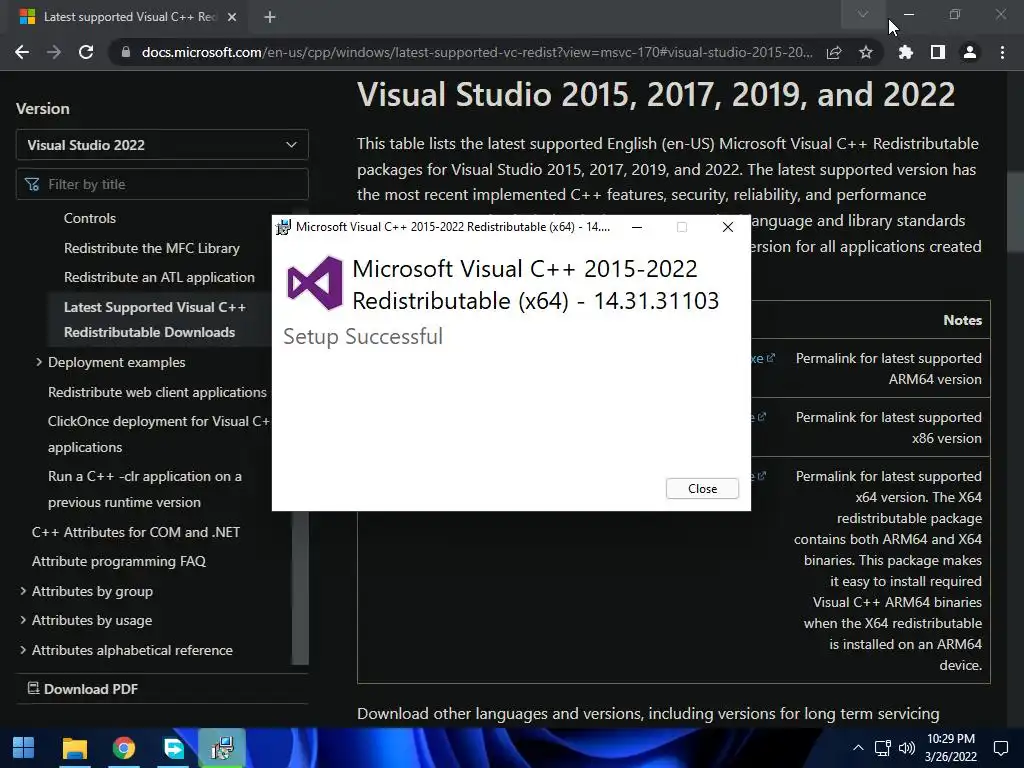The width and height of the screenshot is (1024, 768).
Task: Open File Explorer from the taskbar
Action: click(x=74, y=748)
